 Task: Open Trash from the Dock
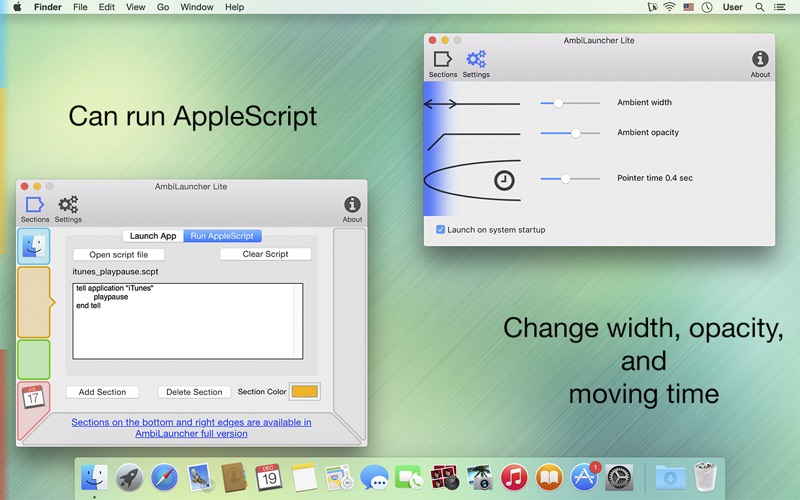click(x=705, y=477)
